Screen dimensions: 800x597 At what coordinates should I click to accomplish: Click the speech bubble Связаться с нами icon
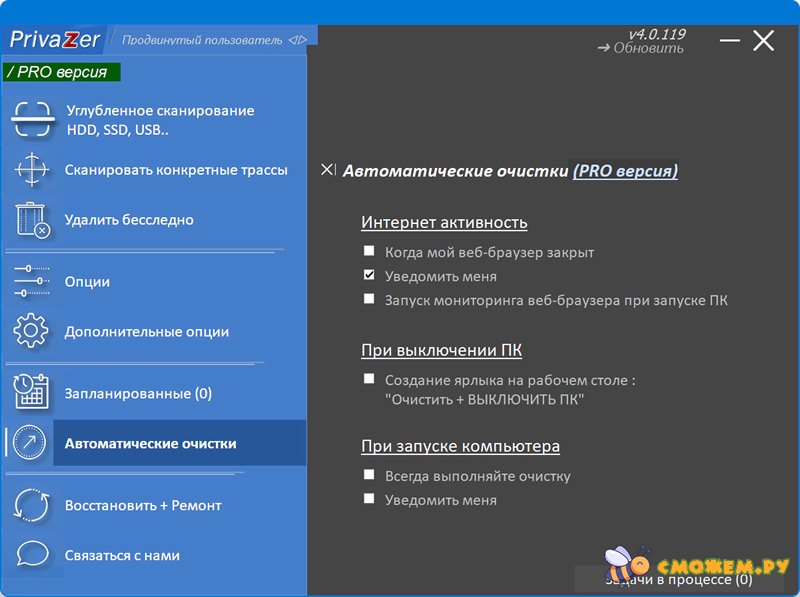(32, 555)
